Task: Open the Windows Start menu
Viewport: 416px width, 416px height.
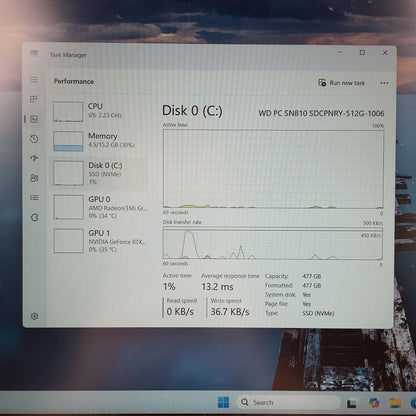Action: (223, 402)
